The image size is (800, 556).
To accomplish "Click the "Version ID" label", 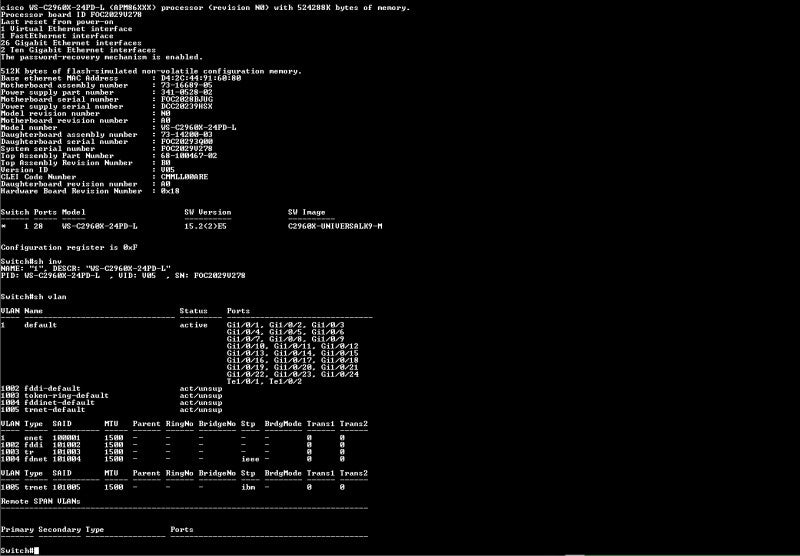I will 24,170.
